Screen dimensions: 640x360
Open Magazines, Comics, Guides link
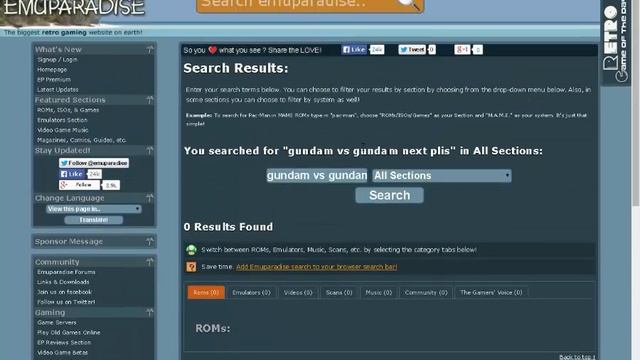[81, 140]
